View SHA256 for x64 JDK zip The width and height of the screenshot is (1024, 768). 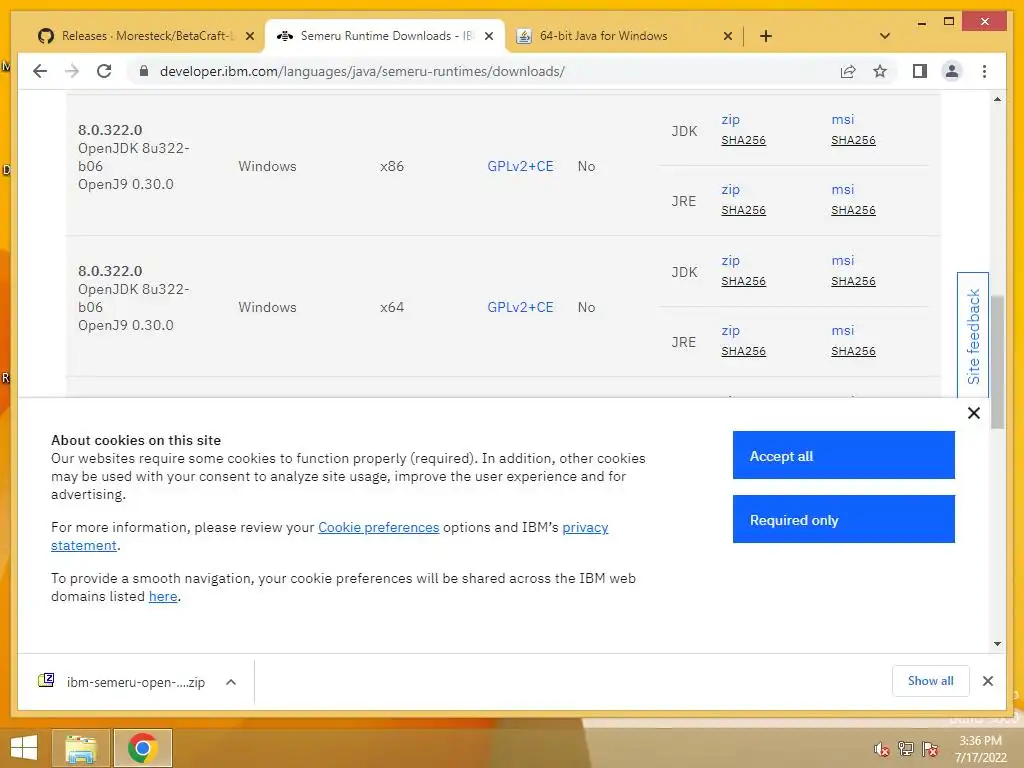743,281
